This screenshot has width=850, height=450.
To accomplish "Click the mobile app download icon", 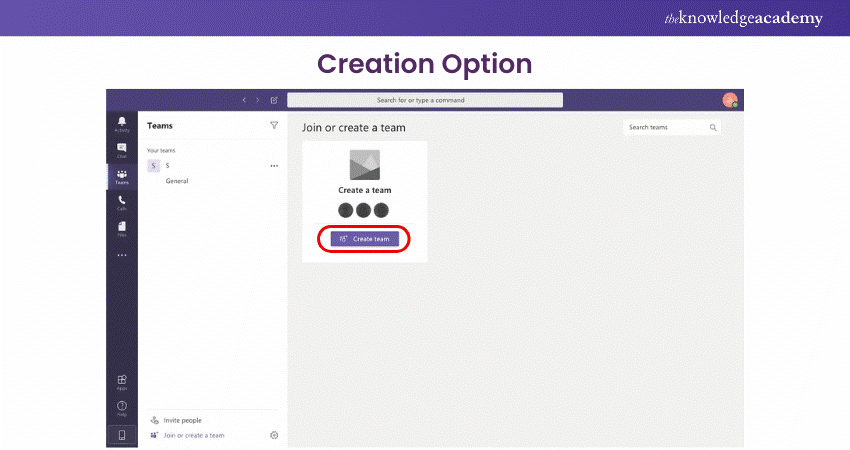I will click(122, 435).
